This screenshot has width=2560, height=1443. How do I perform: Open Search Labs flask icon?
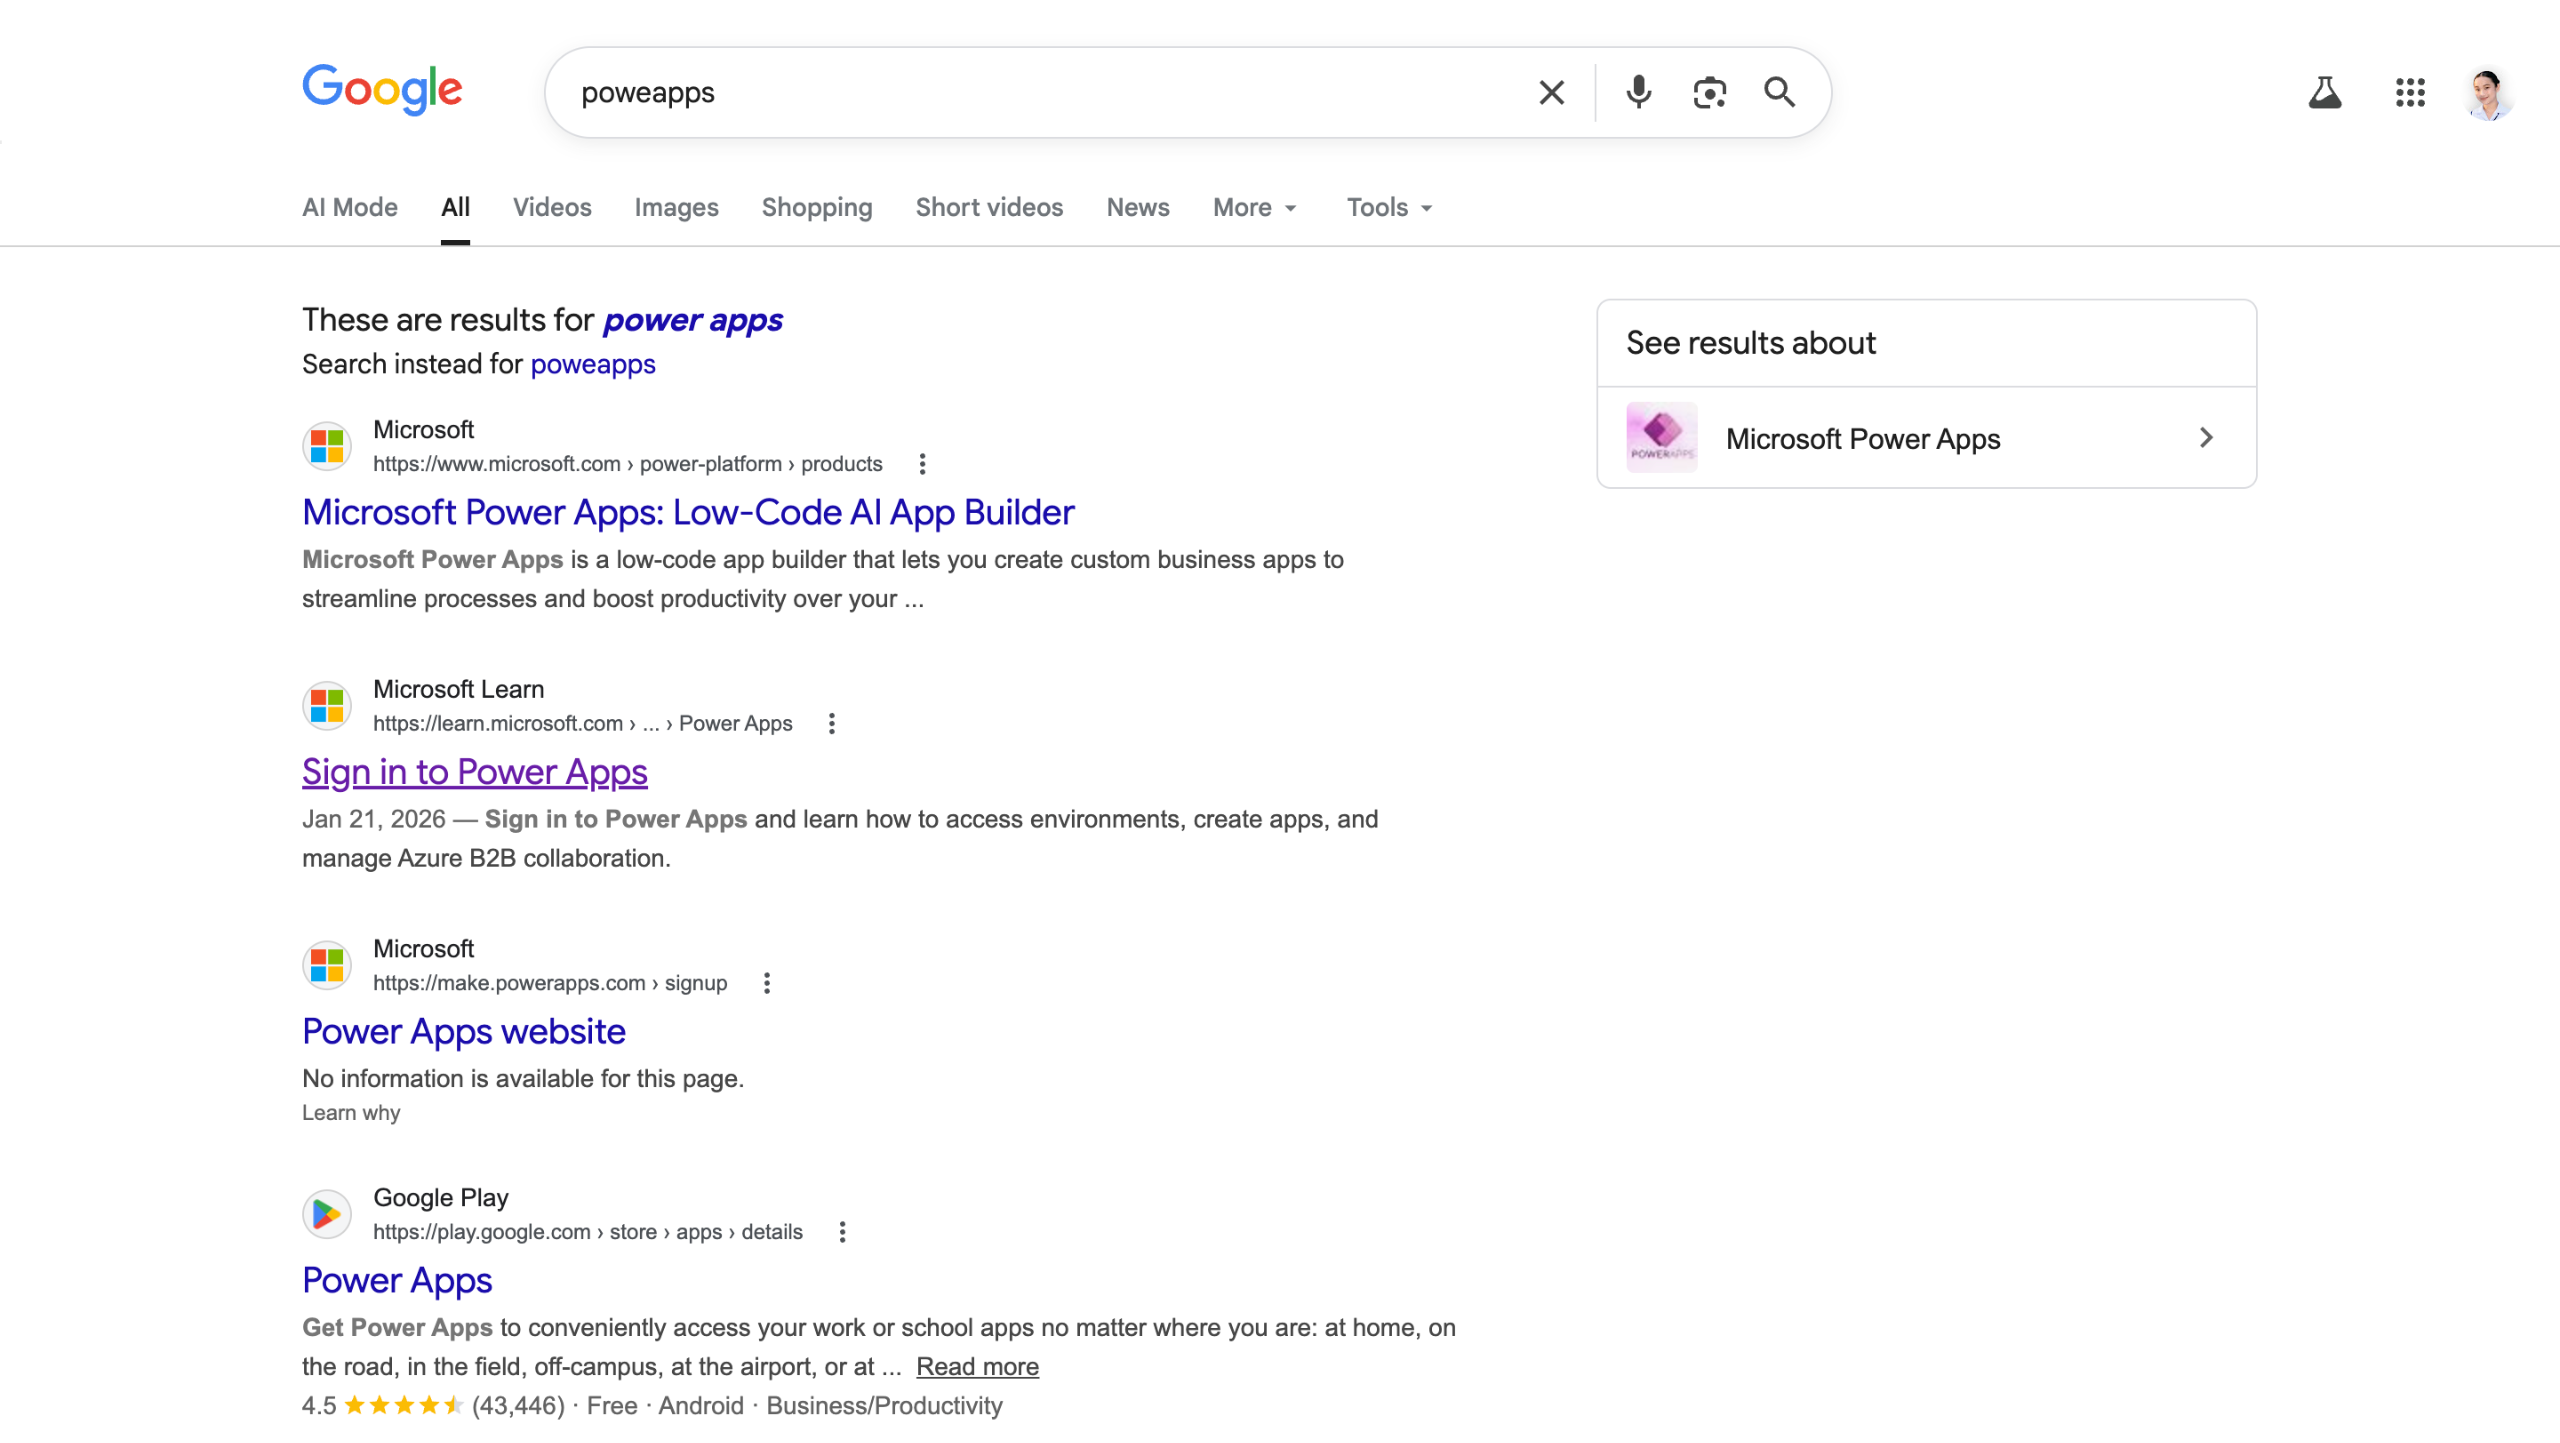(2324, 93)
